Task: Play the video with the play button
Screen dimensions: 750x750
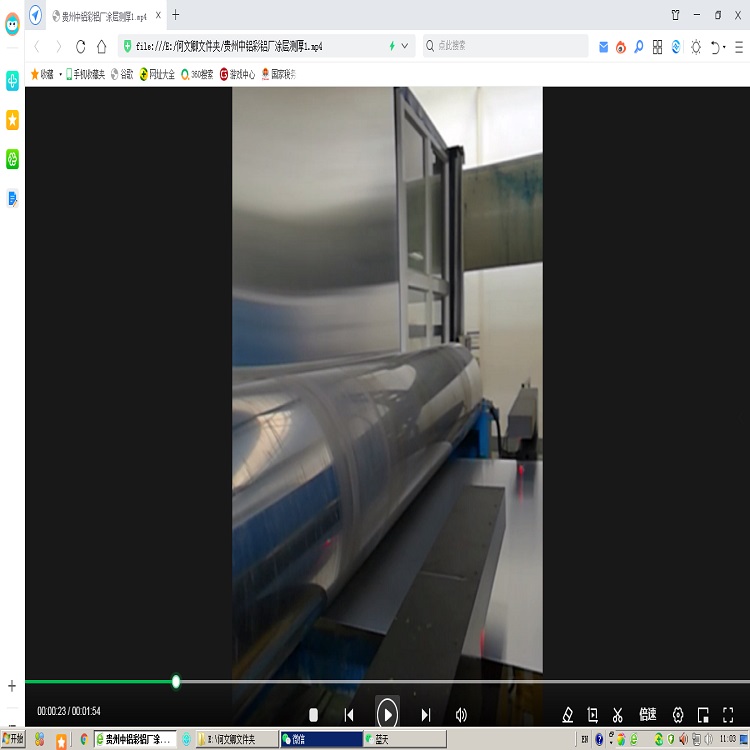Action: tap(387, 714)
